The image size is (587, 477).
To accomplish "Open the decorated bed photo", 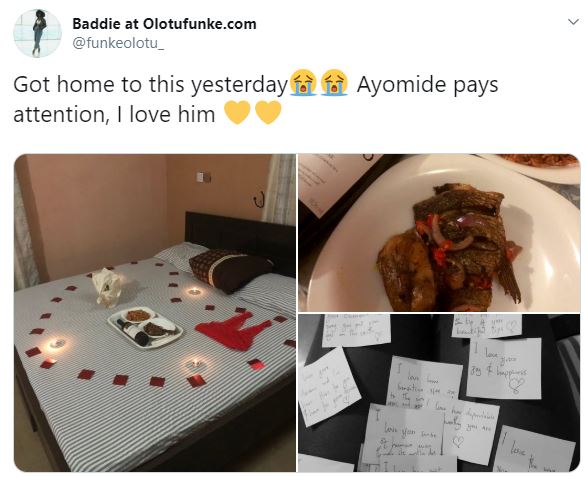I will tap(155, 313).
